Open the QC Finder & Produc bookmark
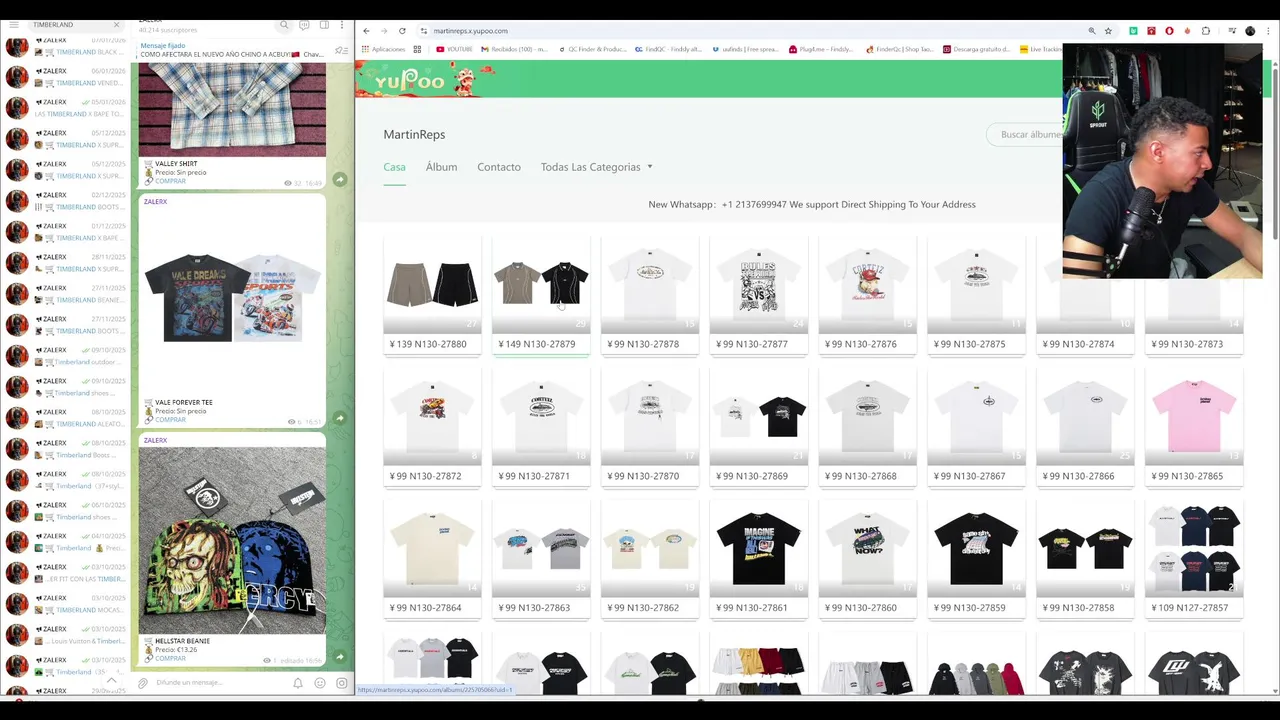 (592, 49)
